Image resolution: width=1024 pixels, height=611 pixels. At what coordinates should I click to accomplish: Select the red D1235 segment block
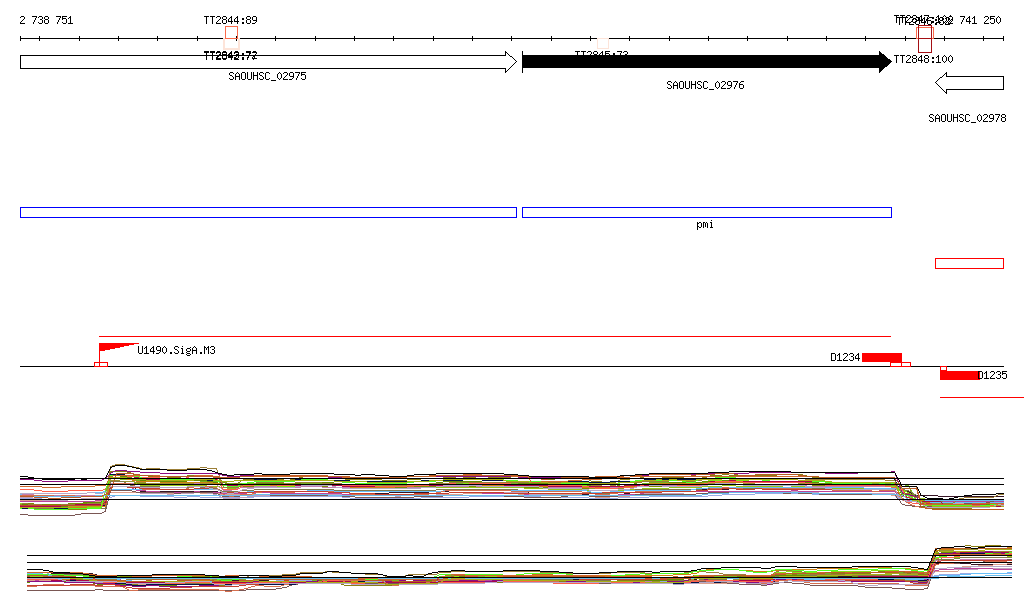(959, 375)
